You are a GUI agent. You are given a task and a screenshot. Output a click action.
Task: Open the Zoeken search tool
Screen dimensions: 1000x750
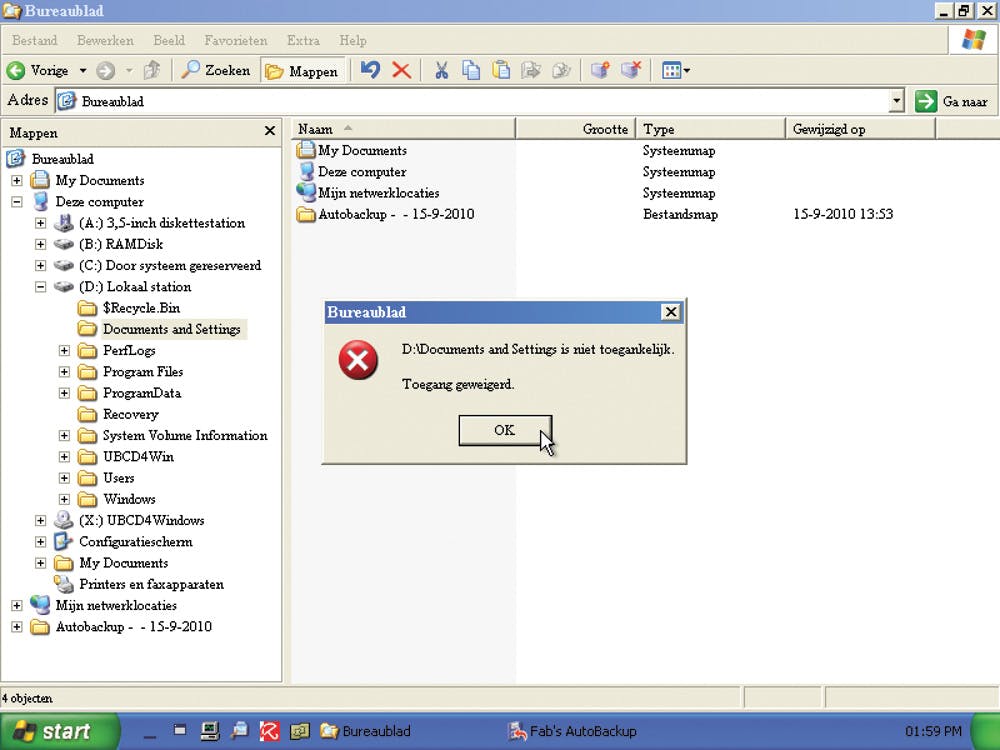[x=216, y=70]
